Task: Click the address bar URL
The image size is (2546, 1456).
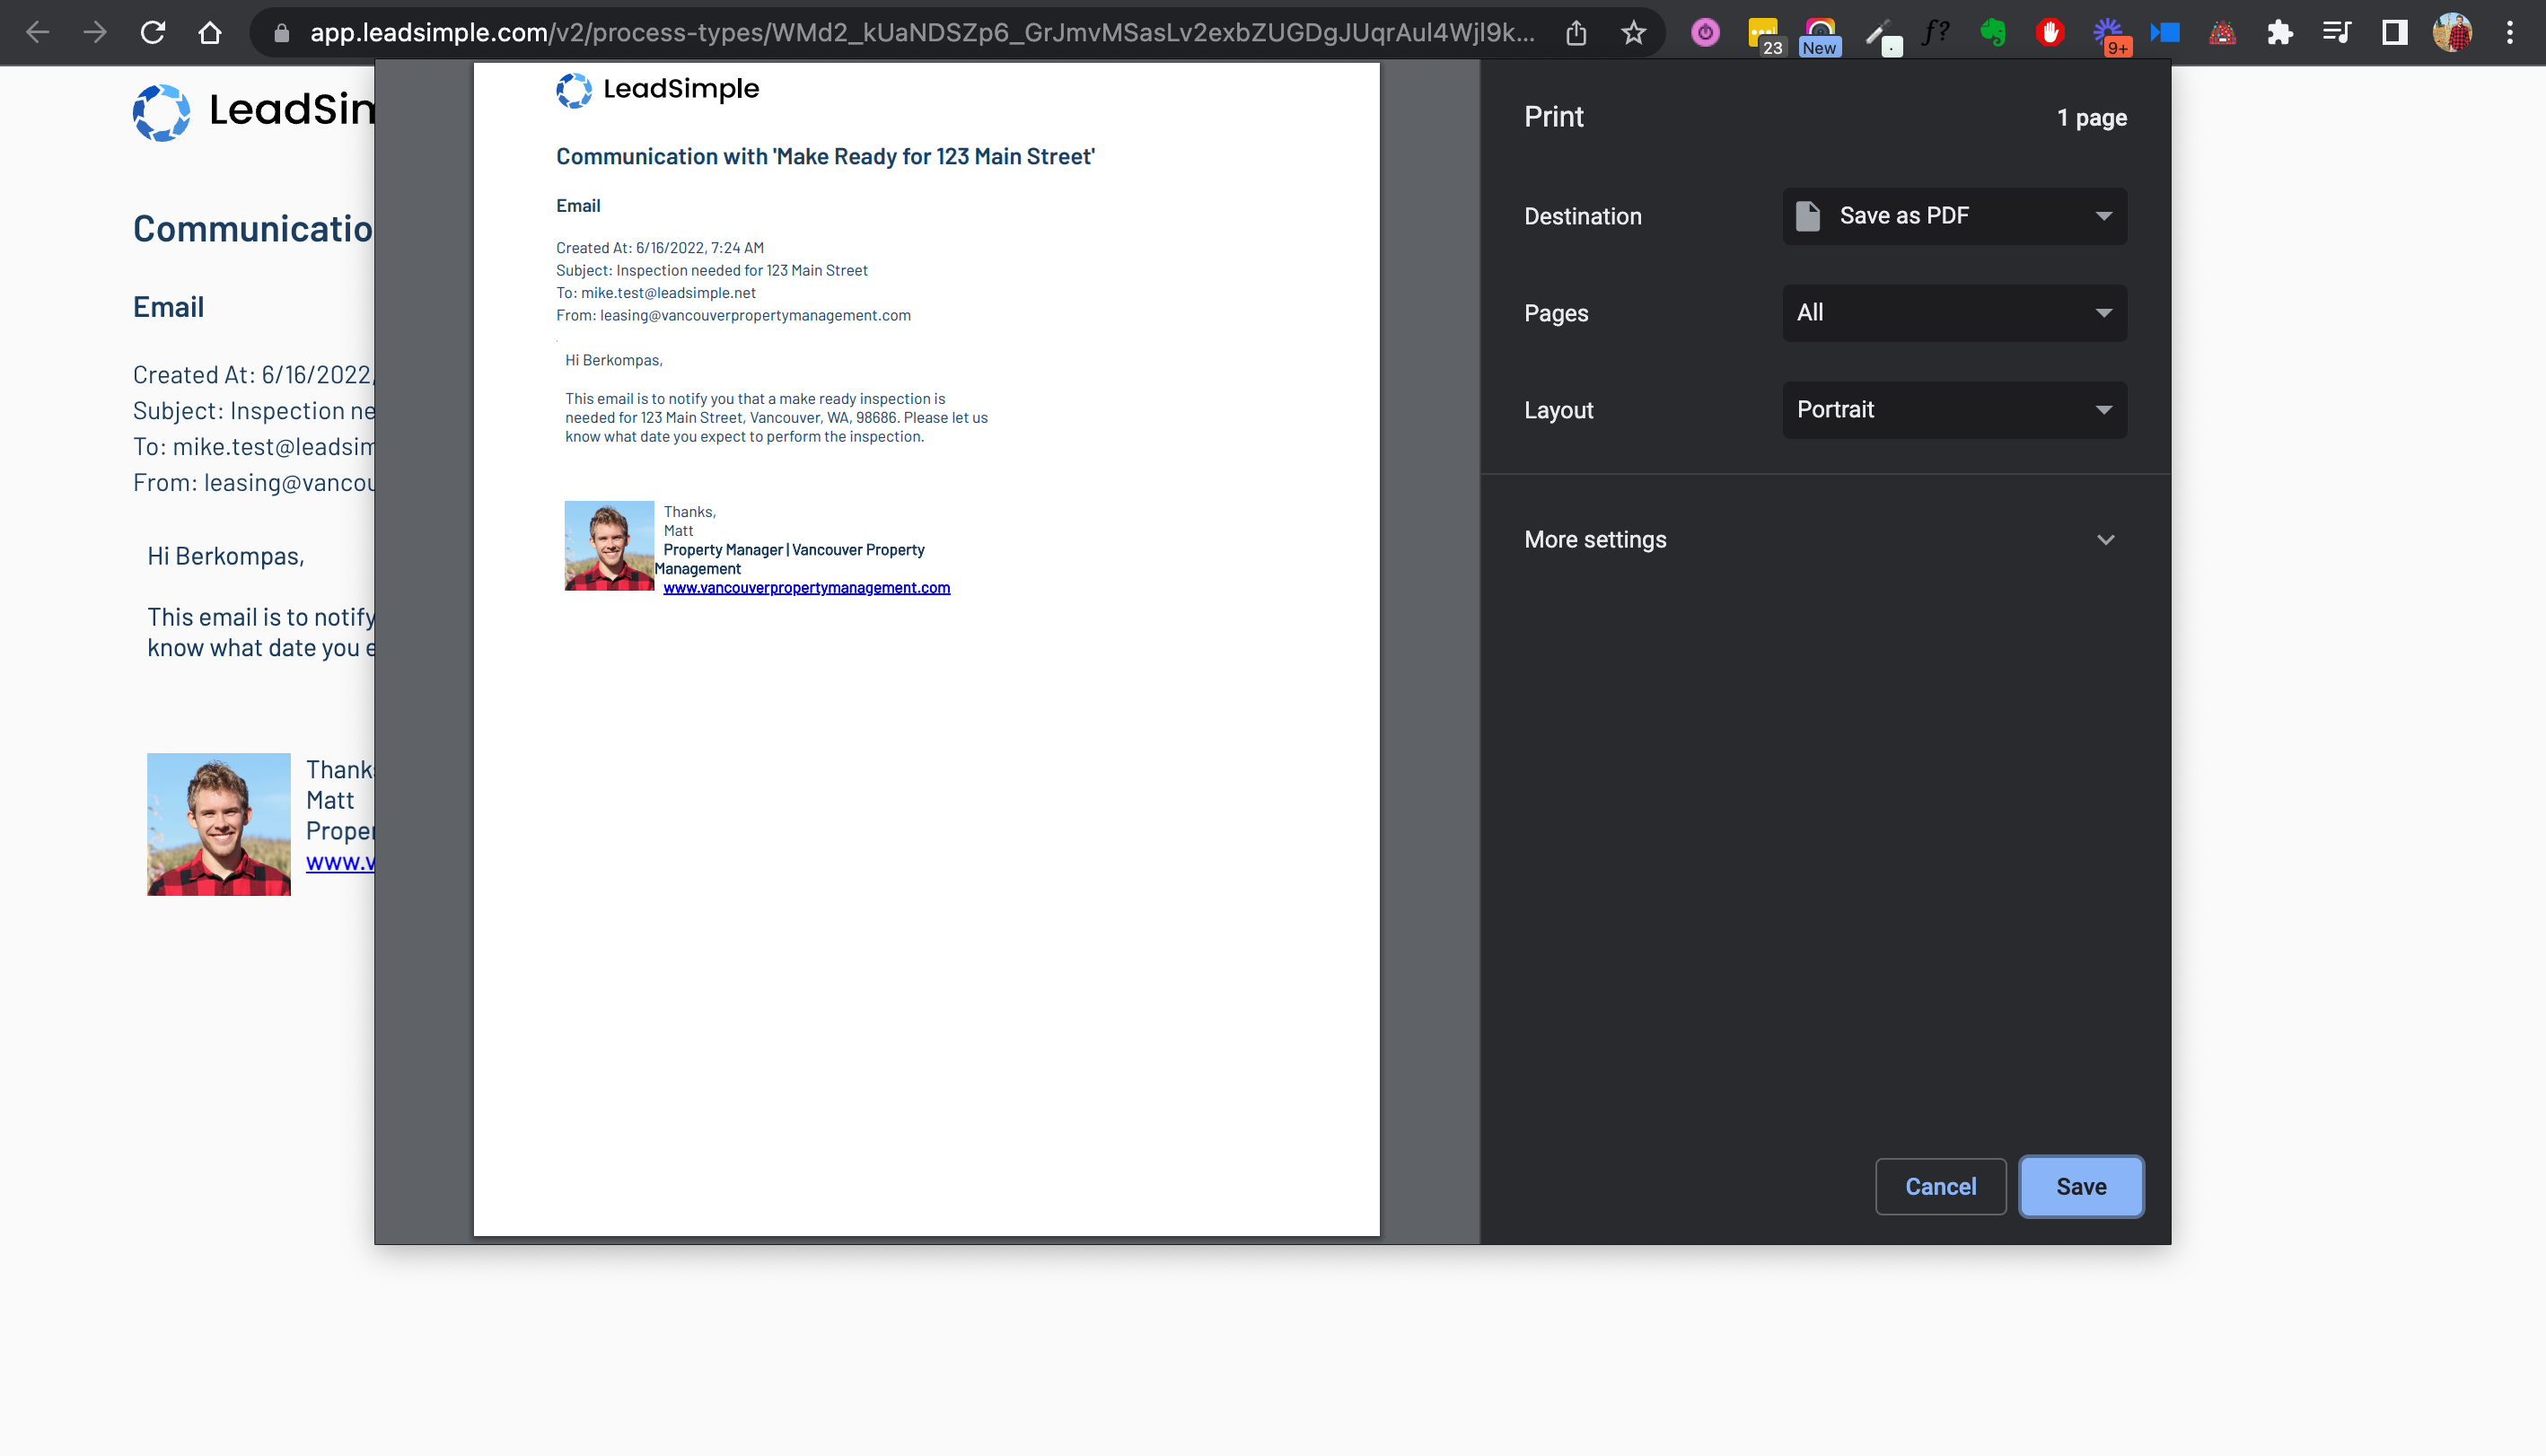Action: (x=921, y=33)
